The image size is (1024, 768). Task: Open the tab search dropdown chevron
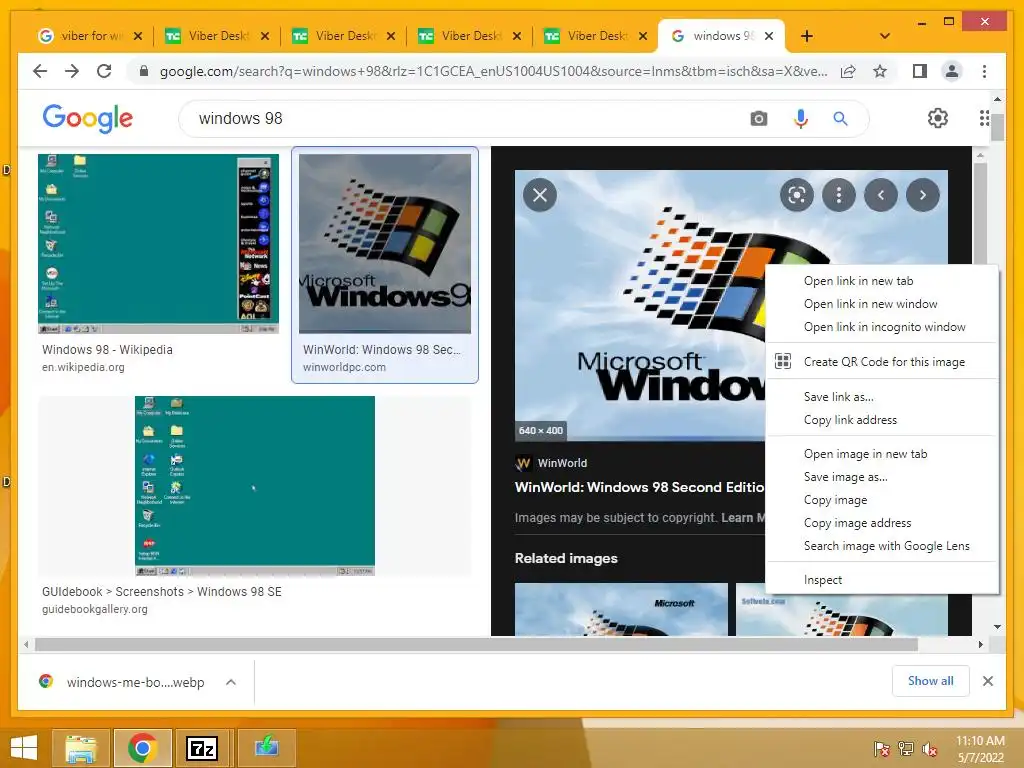pos(884,36)
